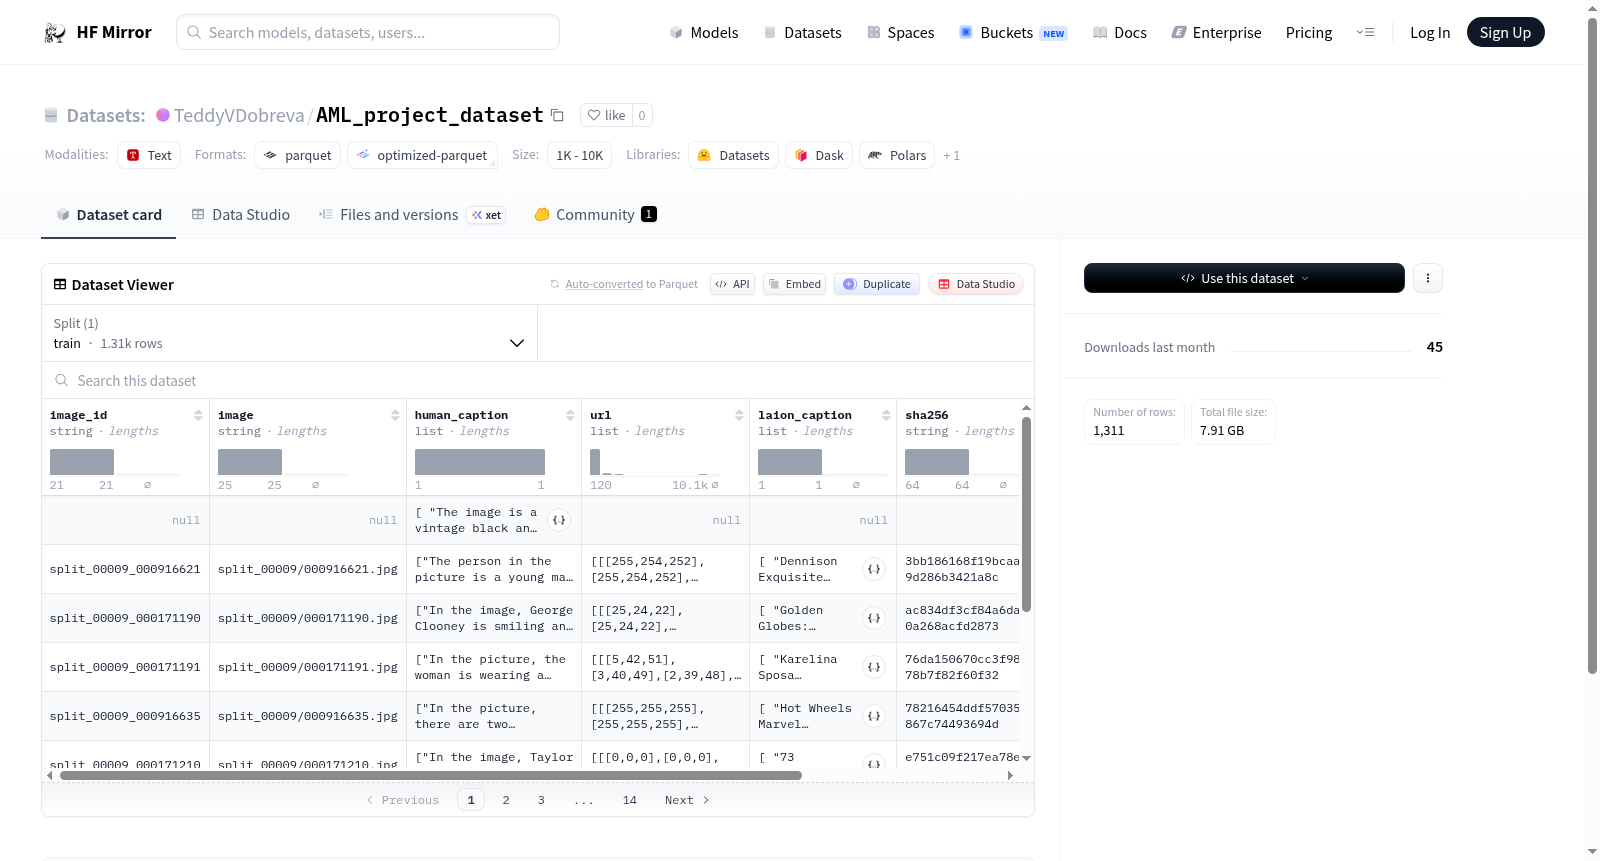Open the Polars library tag
This screenshot has height=861, width=1600.
coord(897,155)
